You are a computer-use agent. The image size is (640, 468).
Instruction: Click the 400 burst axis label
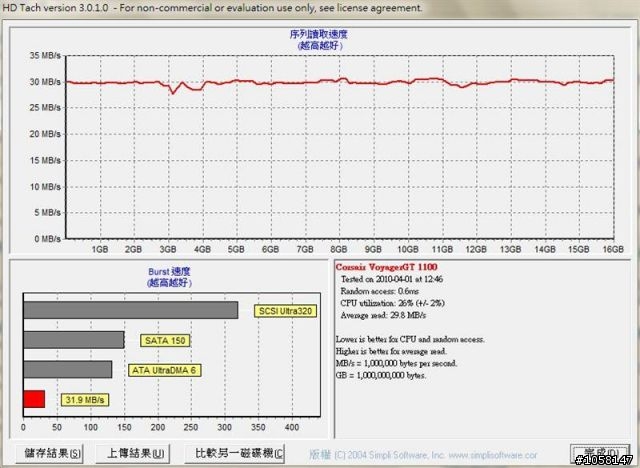point(291,427)
